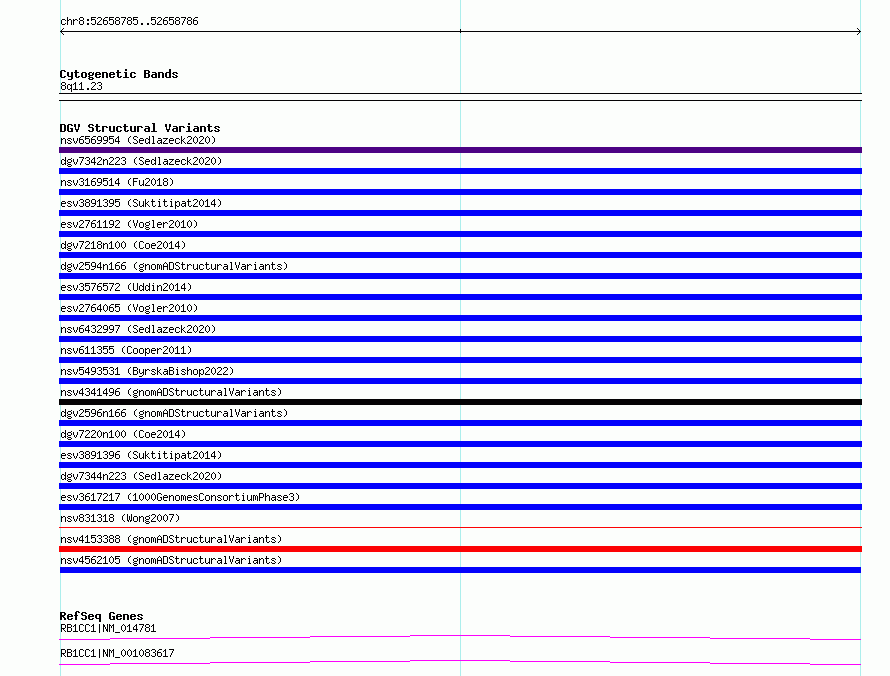The image size is (890, 676).
Task: Click the blue bar under esv3617217
Action: click(460, 507)
